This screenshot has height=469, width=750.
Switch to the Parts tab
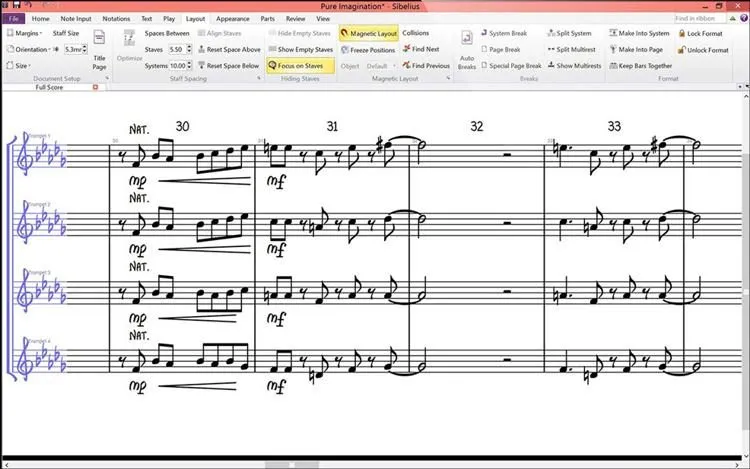click(267, 19)
